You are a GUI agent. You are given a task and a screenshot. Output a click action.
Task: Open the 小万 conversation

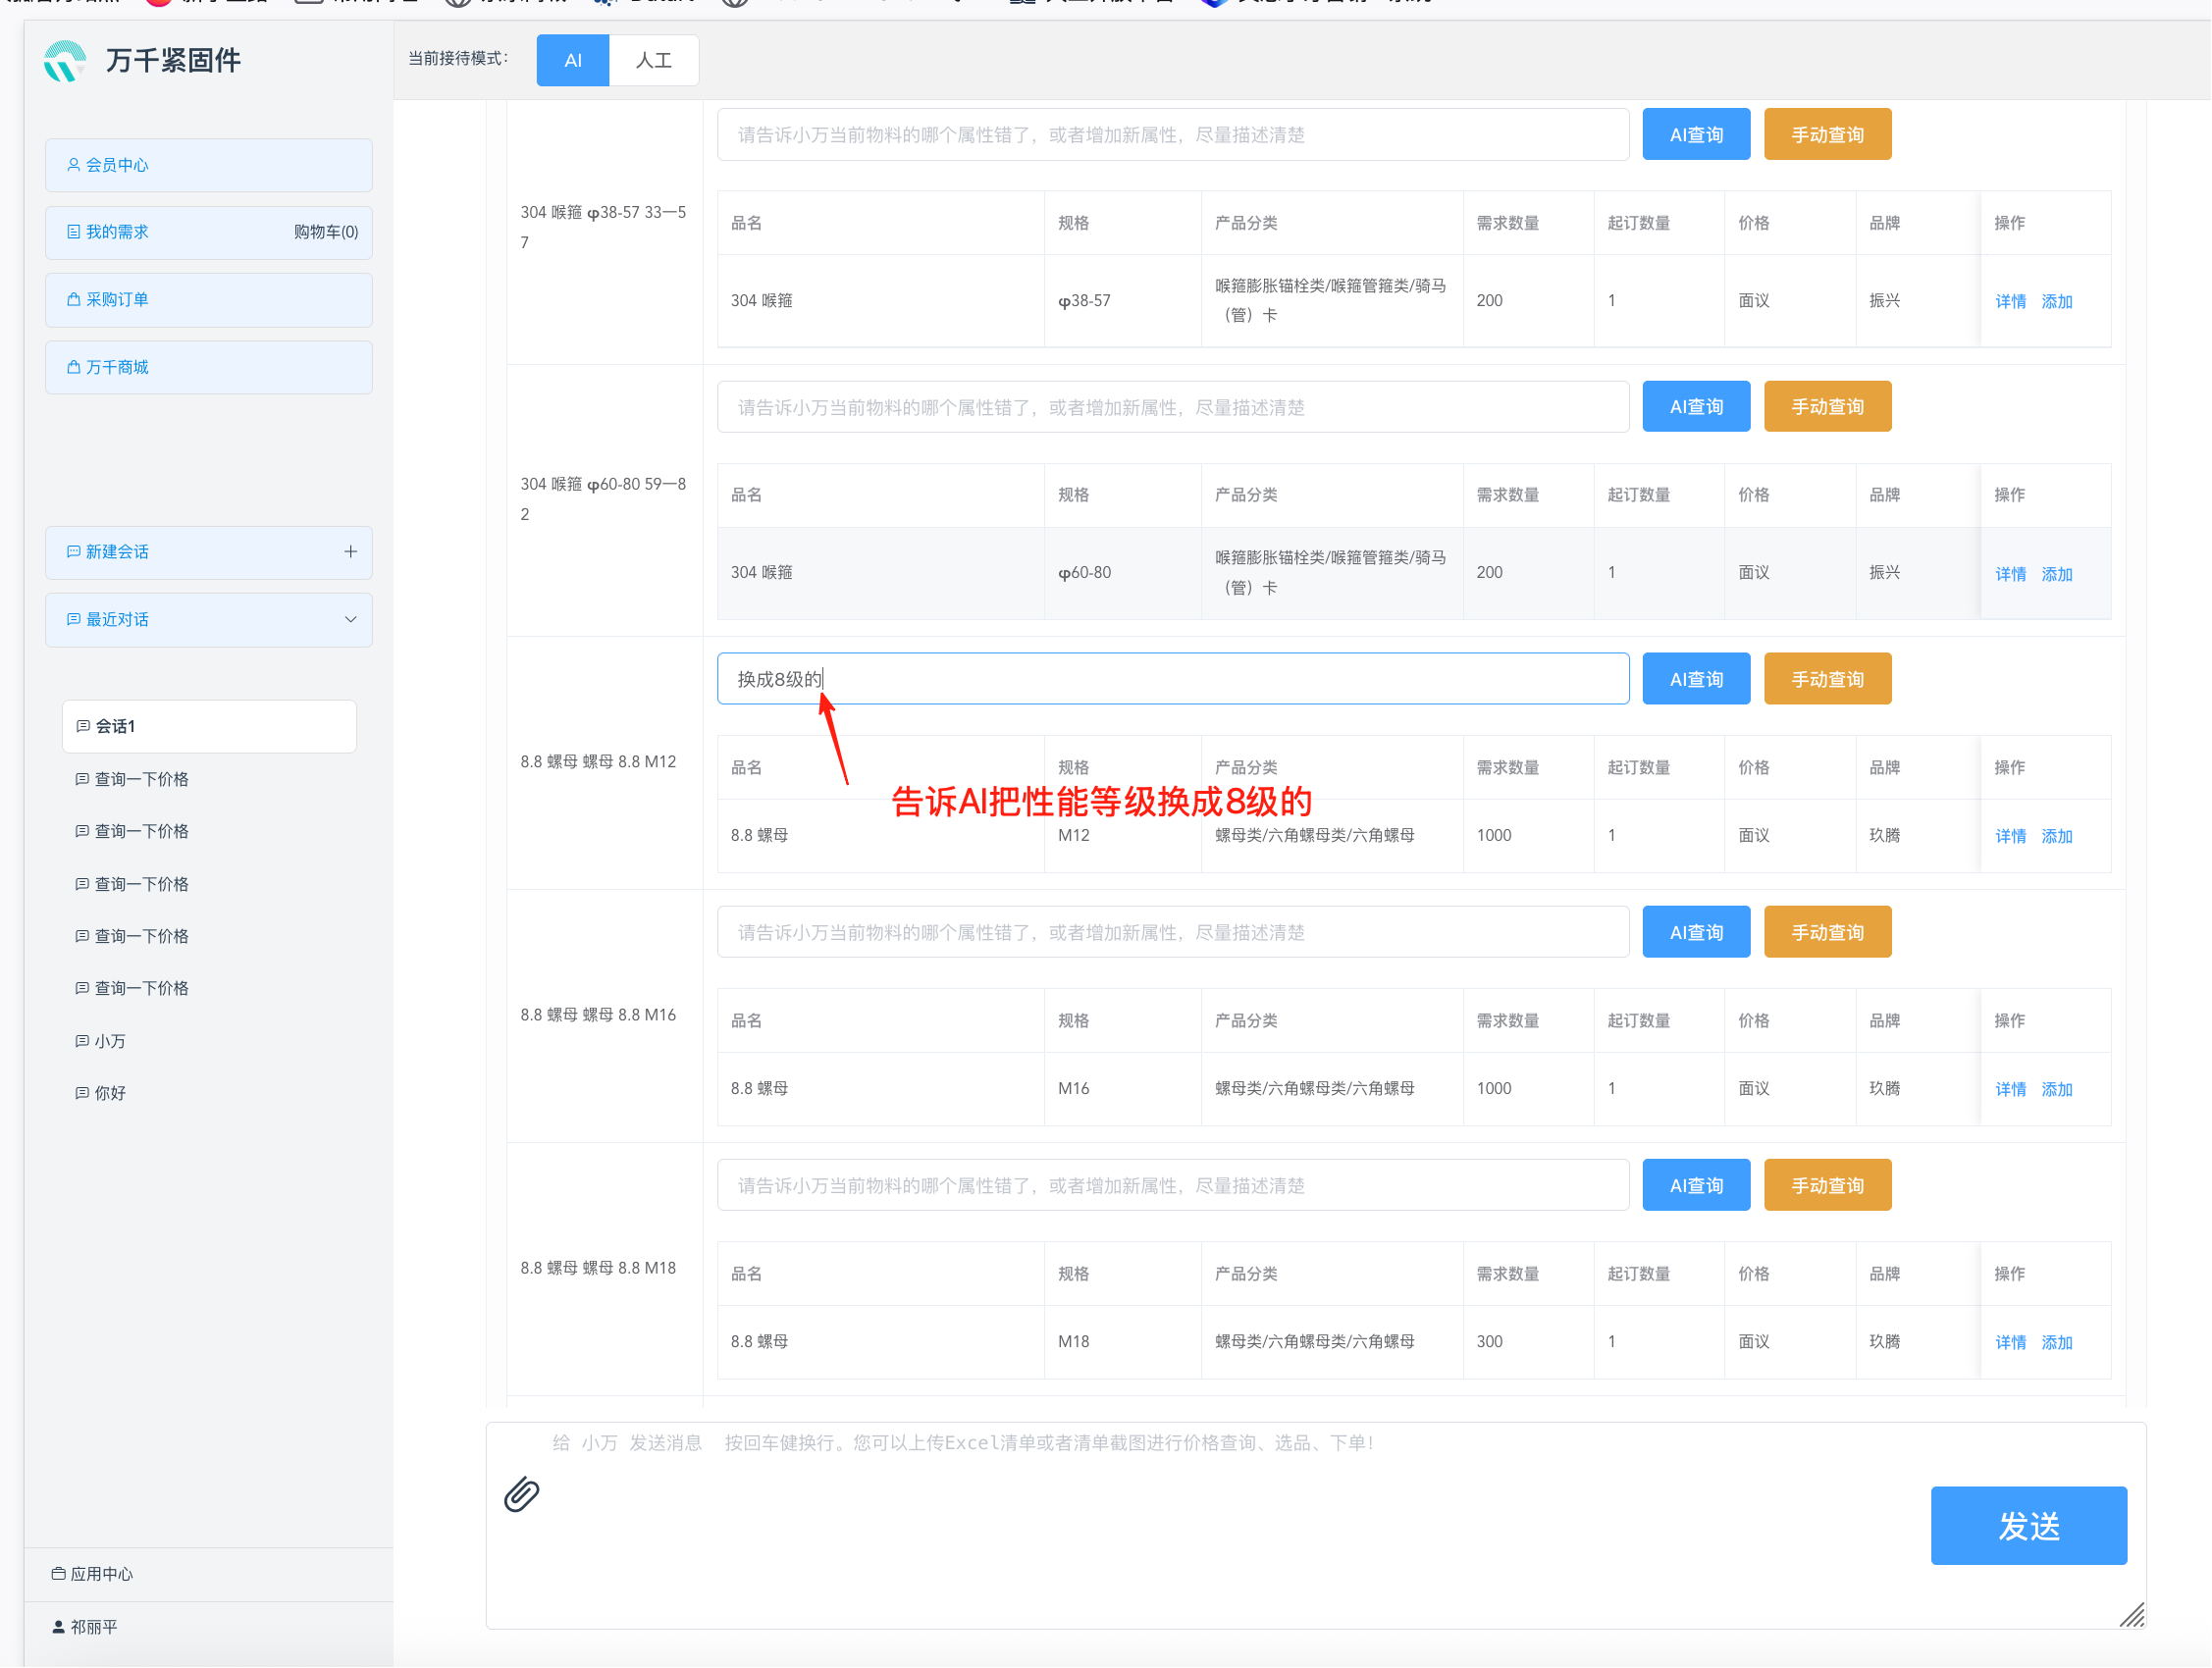[110, 1041]
